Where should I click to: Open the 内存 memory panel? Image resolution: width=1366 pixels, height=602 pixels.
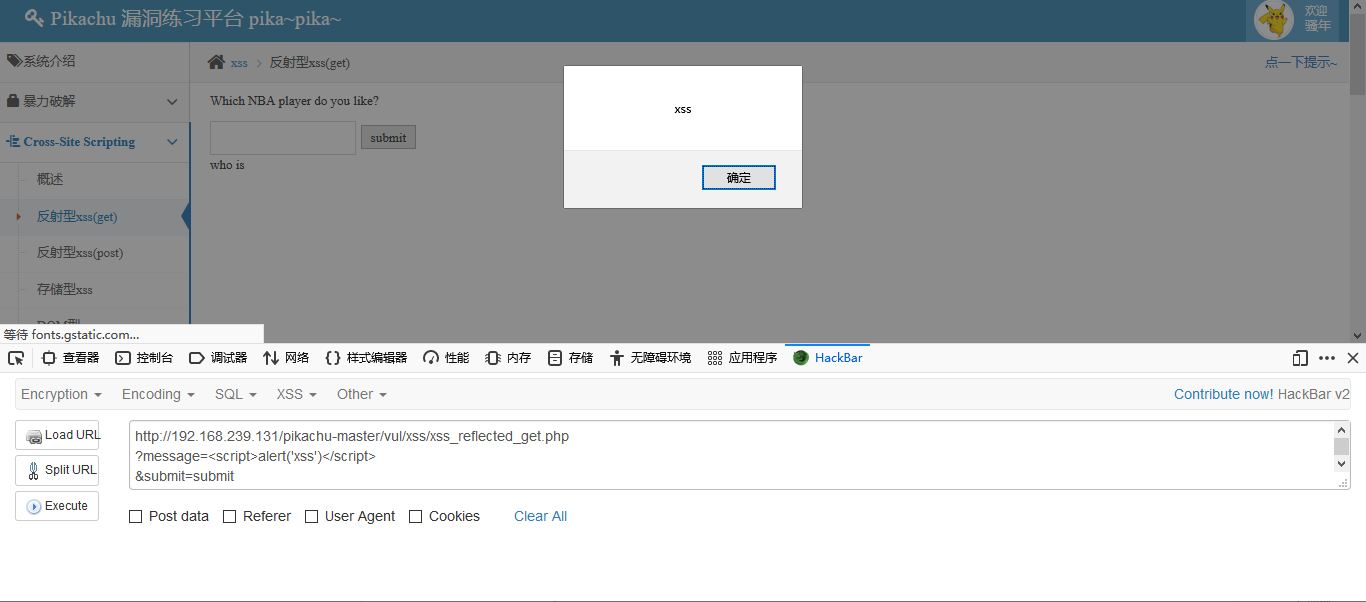[508, 358]
